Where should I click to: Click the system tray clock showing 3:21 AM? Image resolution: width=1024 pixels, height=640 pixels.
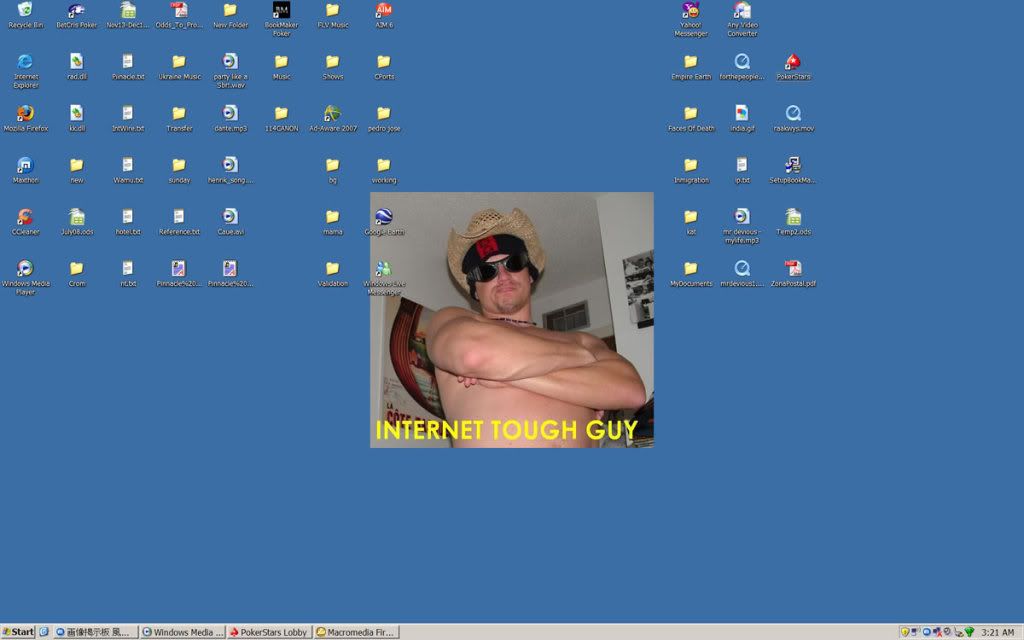point(998,632)
